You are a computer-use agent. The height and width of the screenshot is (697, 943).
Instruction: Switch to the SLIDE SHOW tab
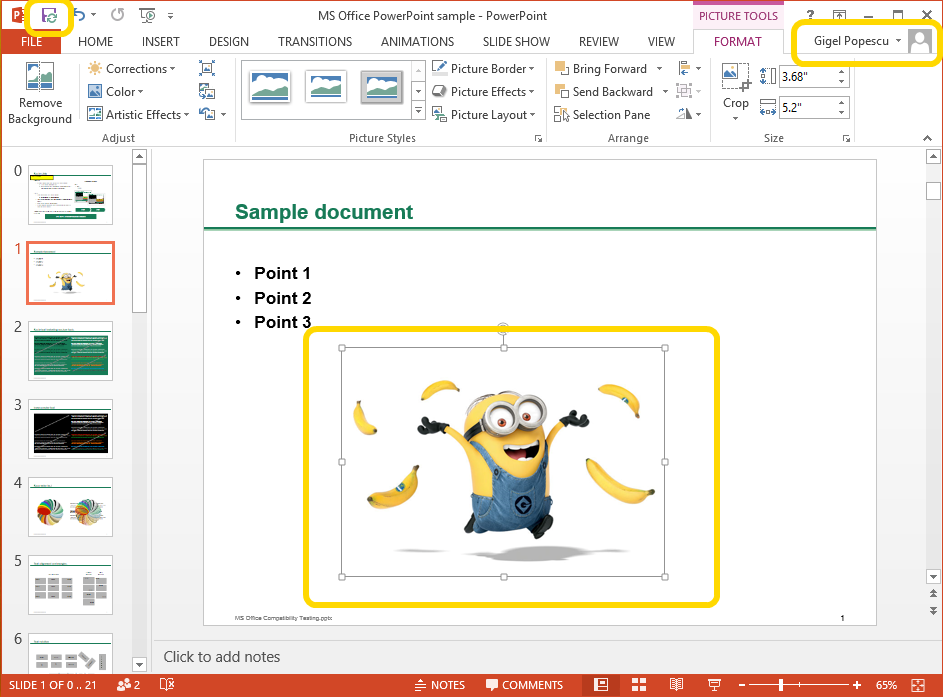516,41
